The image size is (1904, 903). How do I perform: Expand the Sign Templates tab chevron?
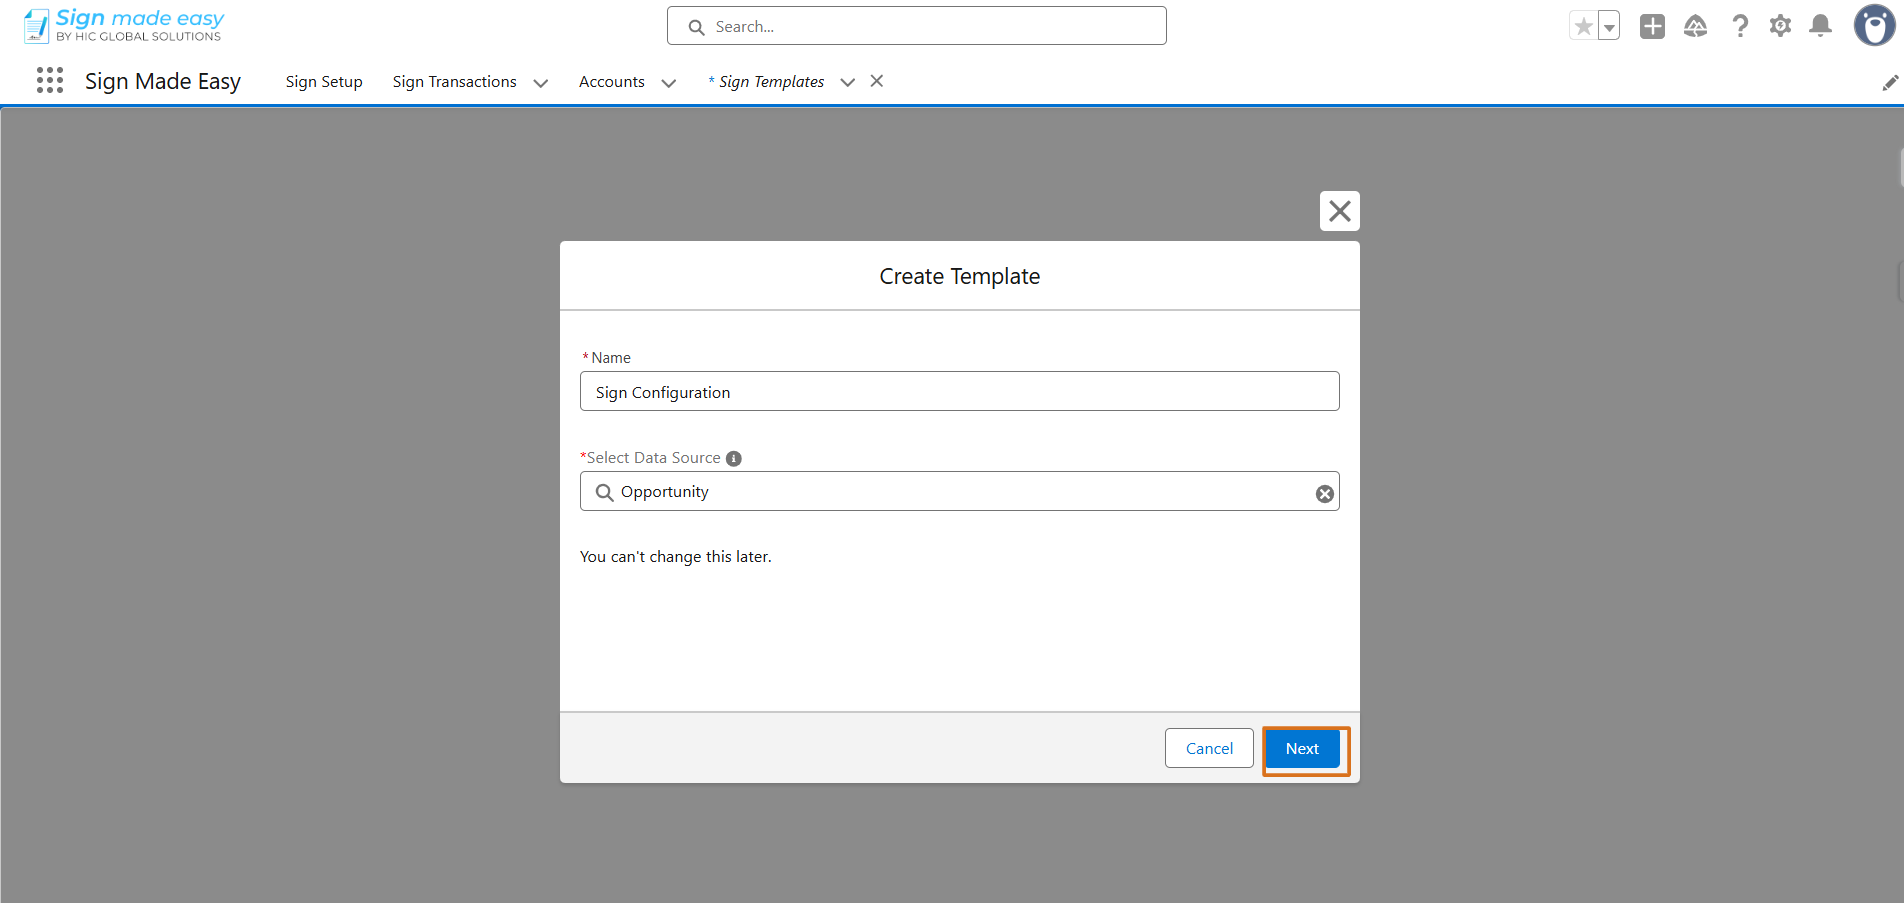848,83
